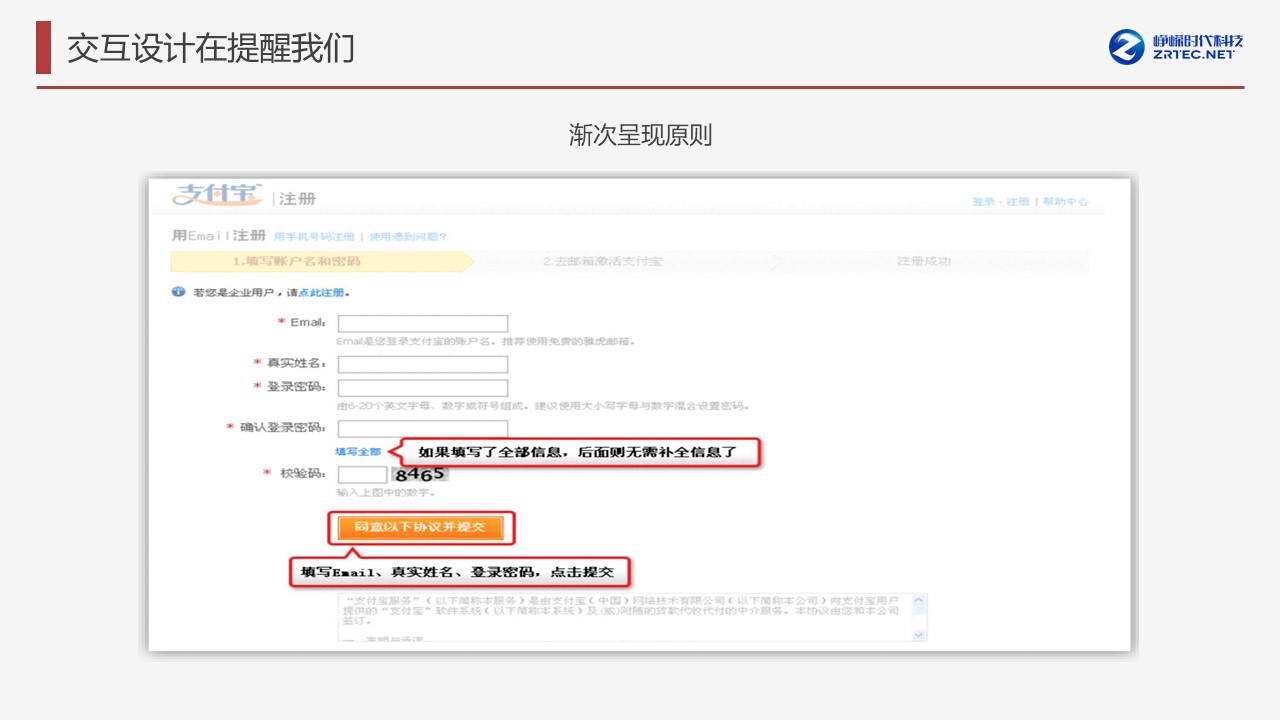Open the 帮助中心 help link
This screenshot has width=1280, height=720.
point(1065,202)
